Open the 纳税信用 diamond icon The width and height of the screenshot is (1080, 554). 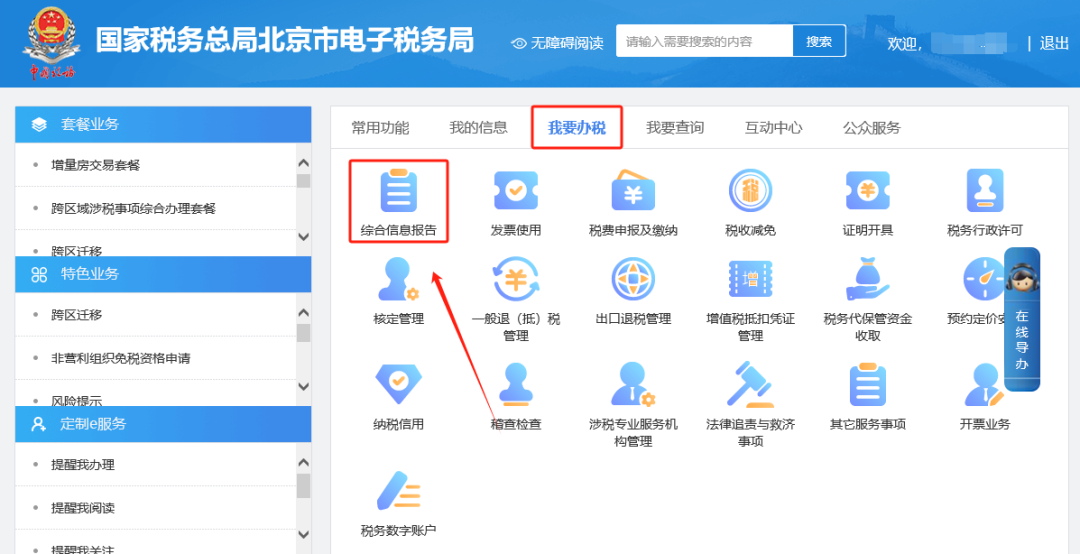[x=398, y=385]
